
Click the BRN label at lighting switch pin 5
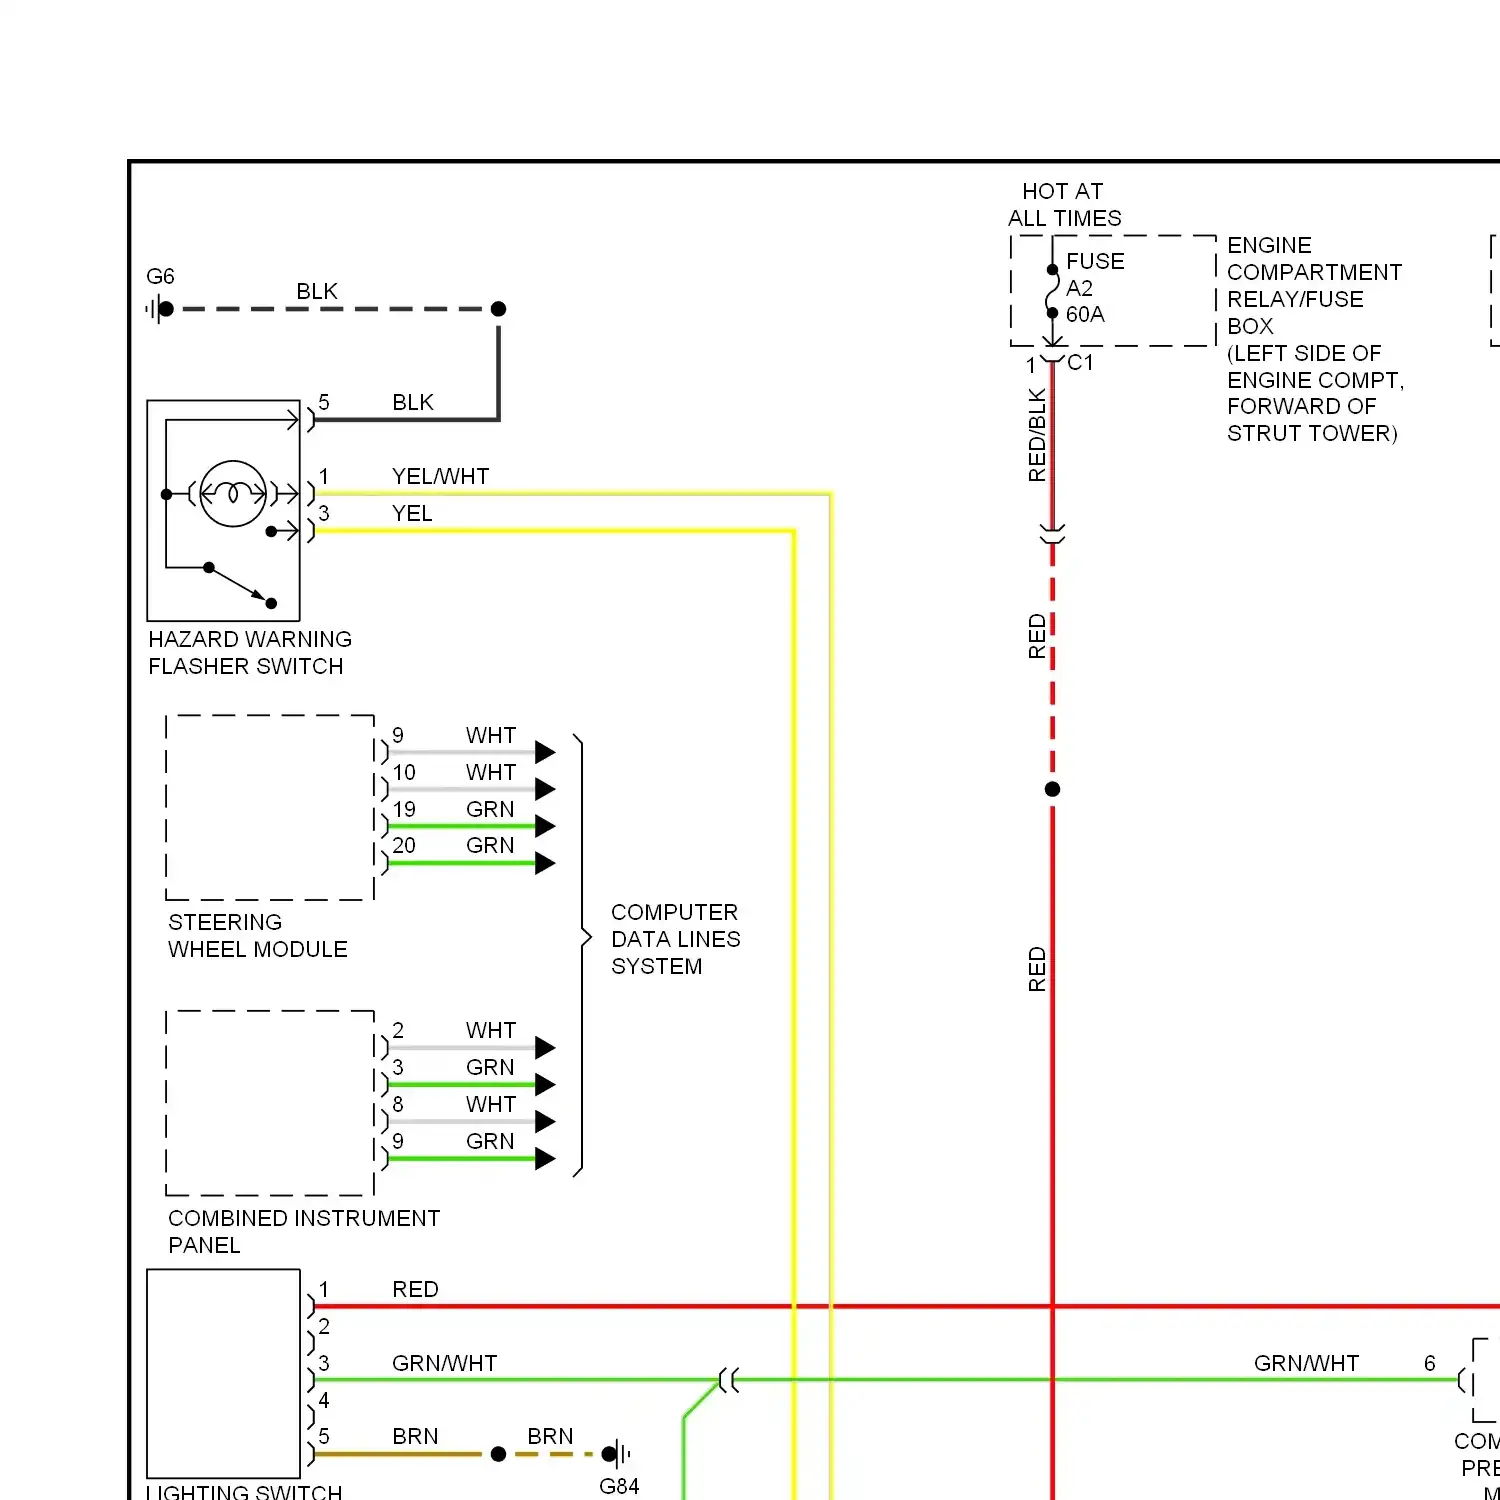[x=415, y=1436]
